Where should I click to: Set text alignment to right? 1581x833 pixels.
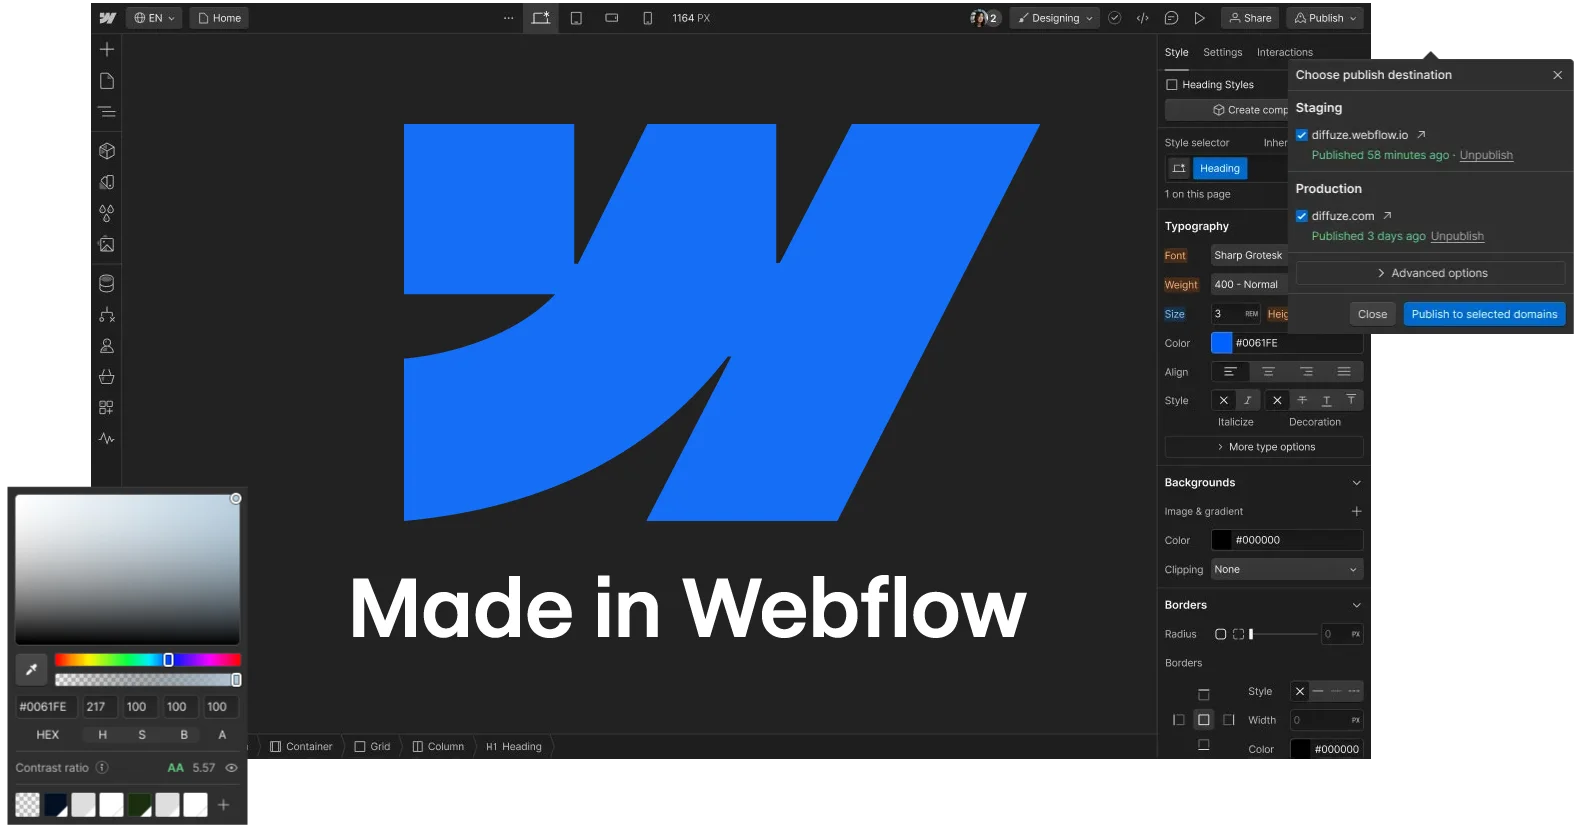pyautogui.click(x=1306, y=372)
